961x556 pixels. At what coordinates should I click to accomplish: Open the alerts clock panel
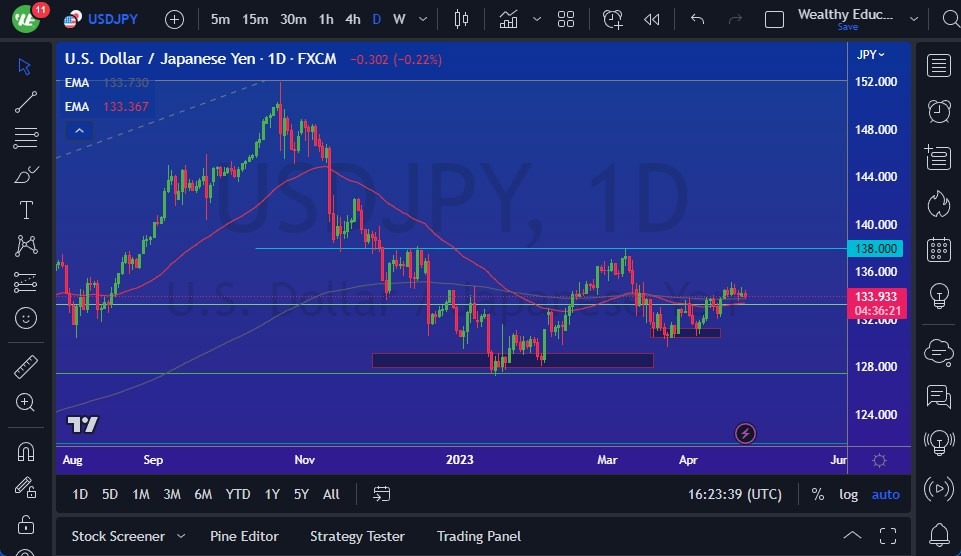tap(938, 112)
